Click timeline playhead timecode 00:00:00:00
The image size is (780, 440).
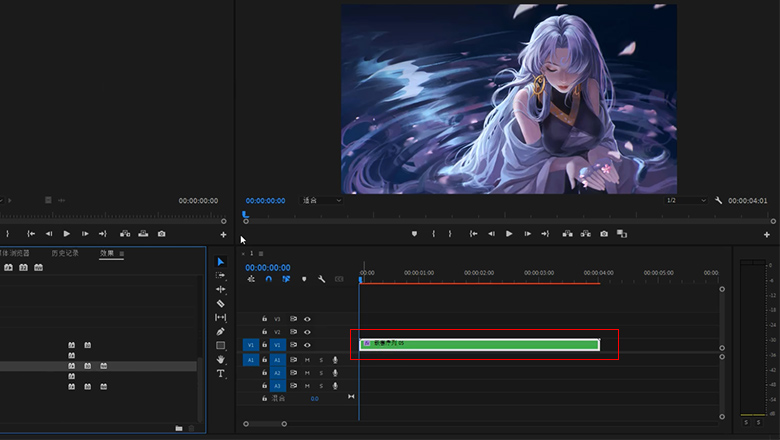click(x=268, y=267)
